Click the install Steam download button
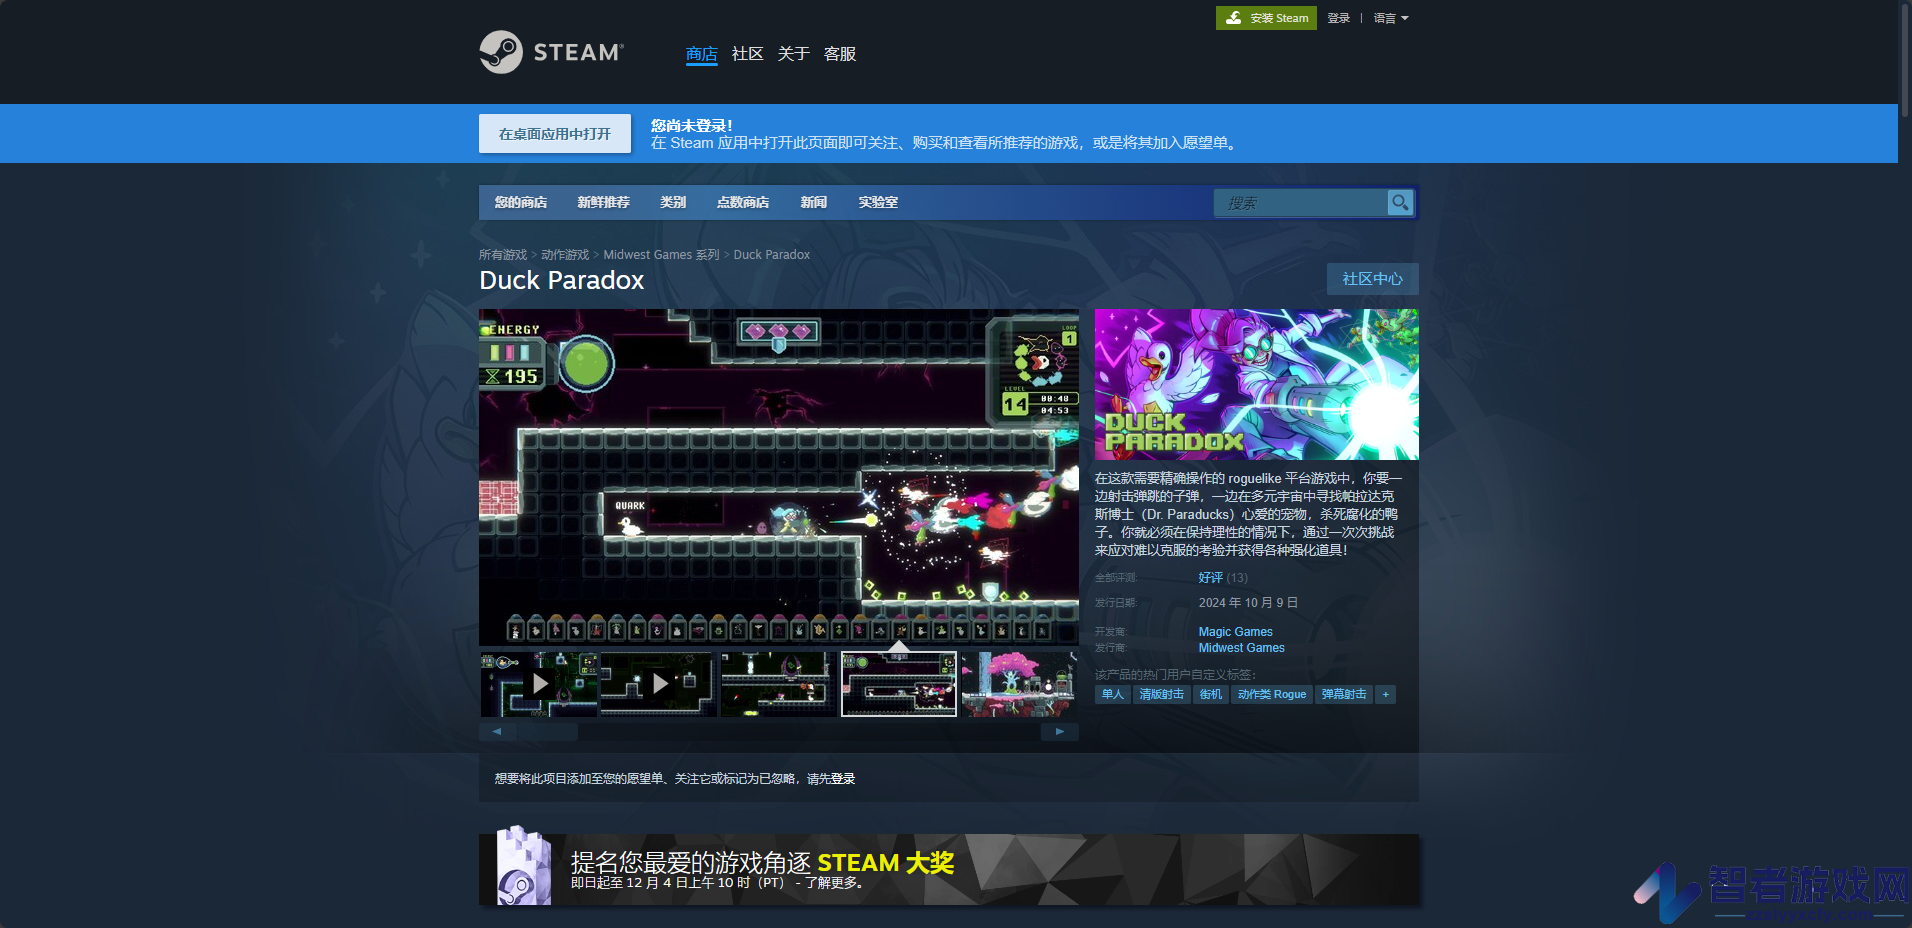 pyautogui.click(x=1266, y=18)
